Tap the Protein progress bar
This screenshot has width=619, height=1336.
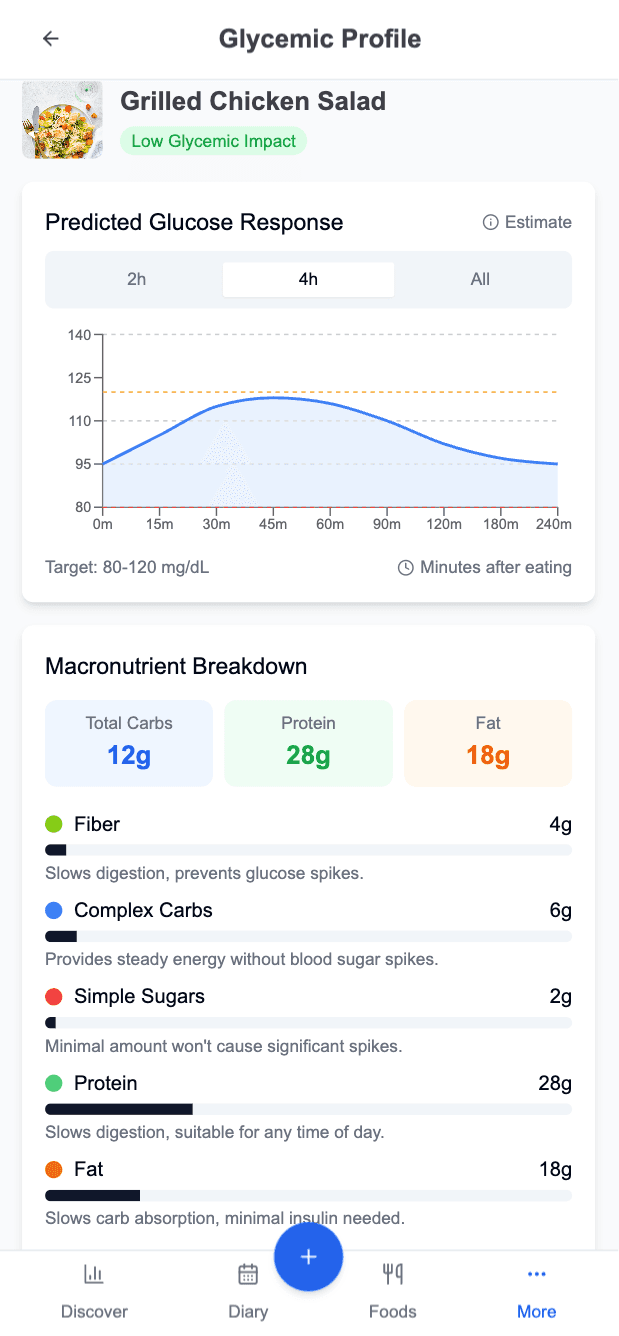click(x=308, y=1109)
